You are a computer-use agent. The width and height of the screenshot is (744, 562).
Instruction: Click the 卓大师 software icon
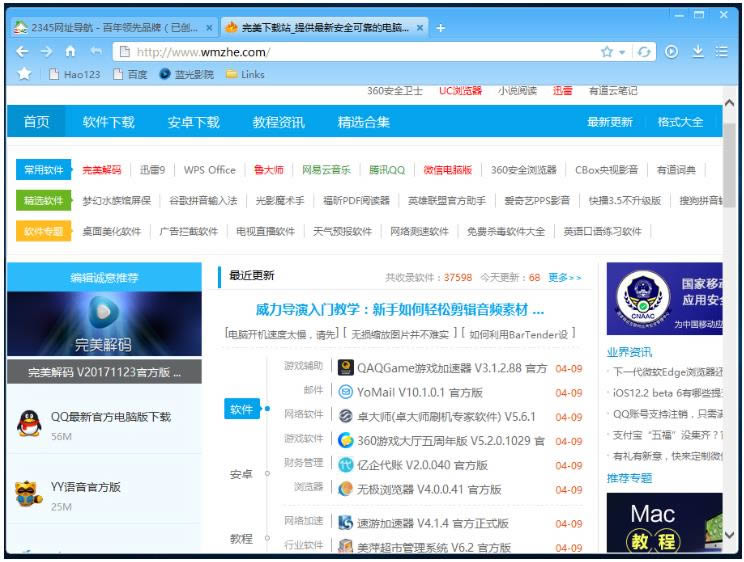(346, 416)
